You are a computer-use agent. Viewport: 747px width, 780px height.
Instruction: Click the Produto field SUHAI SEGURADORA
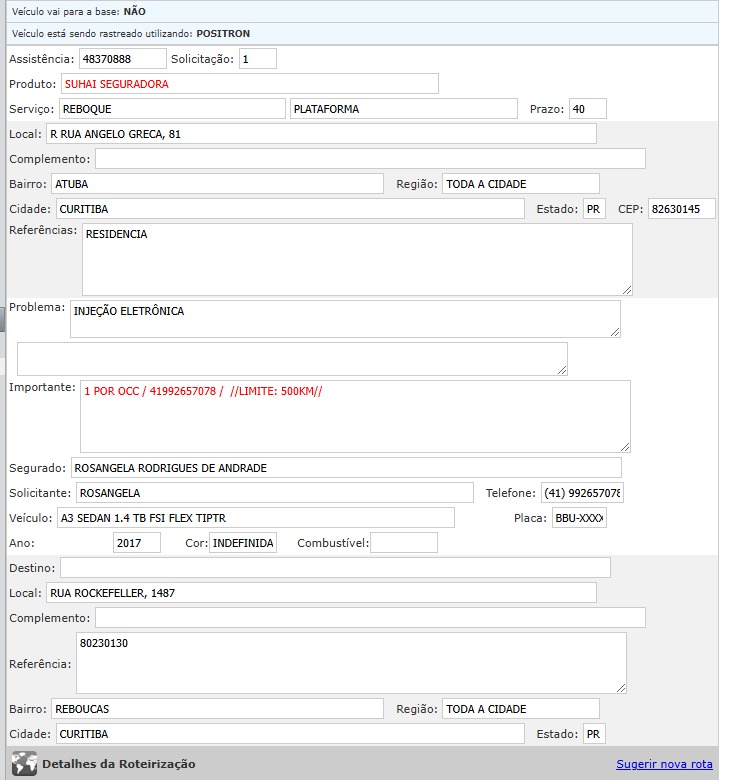[x=250, y=84]
